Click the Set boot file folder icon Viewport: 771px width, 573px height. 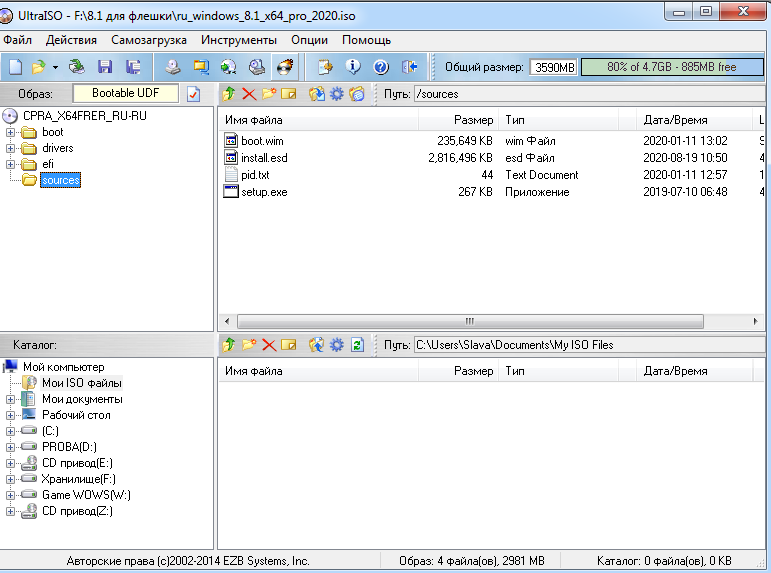[357, 93]
